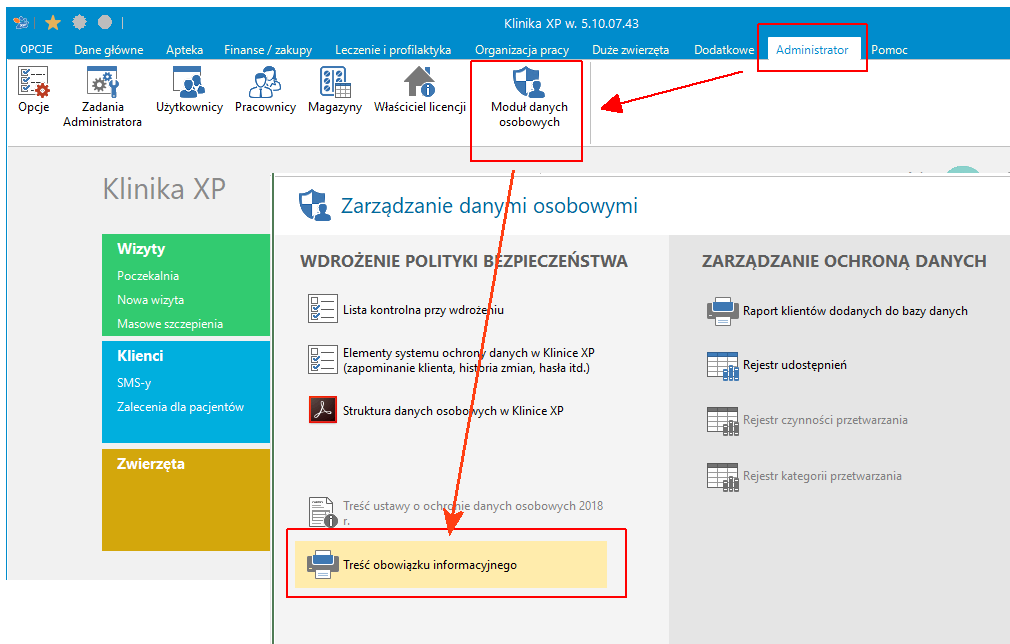
Task: Click the gear-shaped quick-access icon
Action: [79, 23]
